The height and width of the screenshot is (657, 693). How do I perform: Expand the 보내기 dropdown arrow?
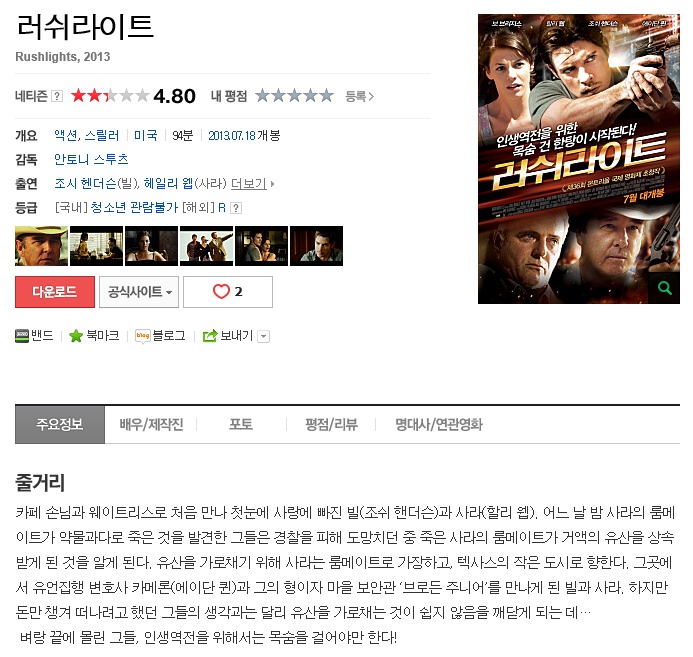coord(263,337)
